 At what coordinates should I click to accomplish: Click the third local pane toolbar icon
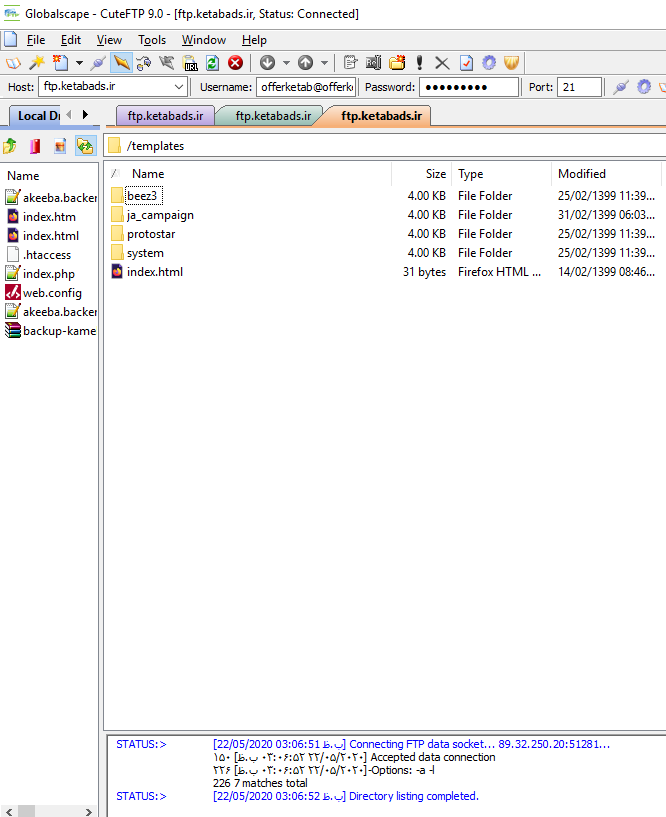(60, 146)
